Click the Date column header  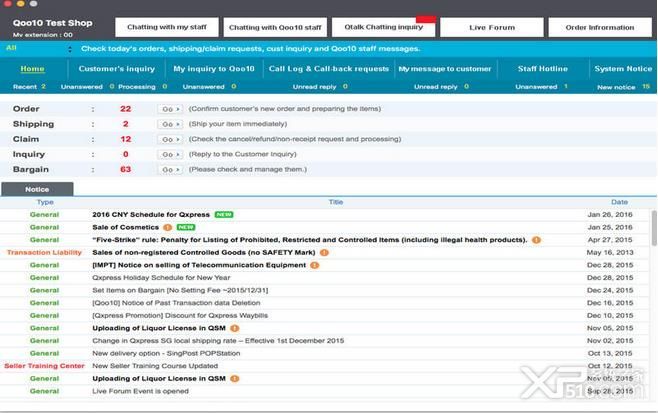click(619, 202)
